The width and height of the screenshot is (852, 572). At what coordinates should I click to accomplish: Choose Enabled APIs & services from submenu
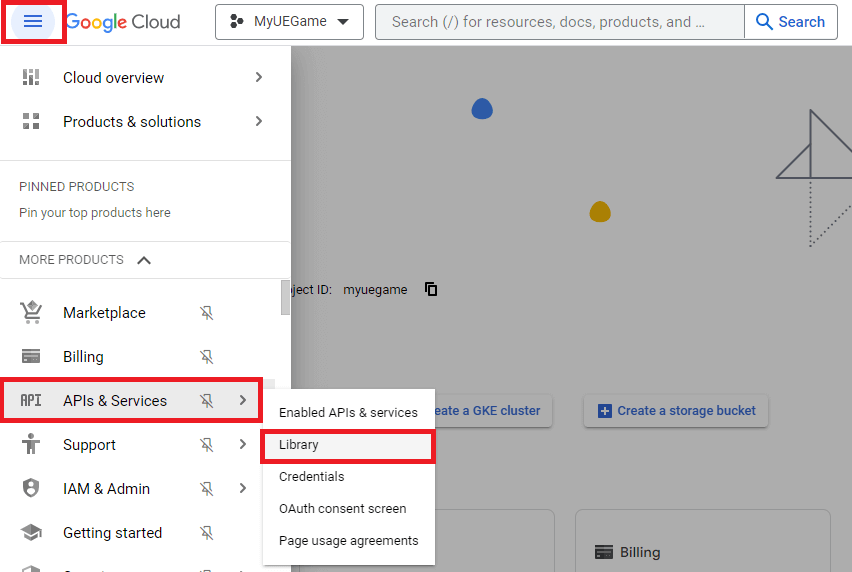(x=348, y=412)
